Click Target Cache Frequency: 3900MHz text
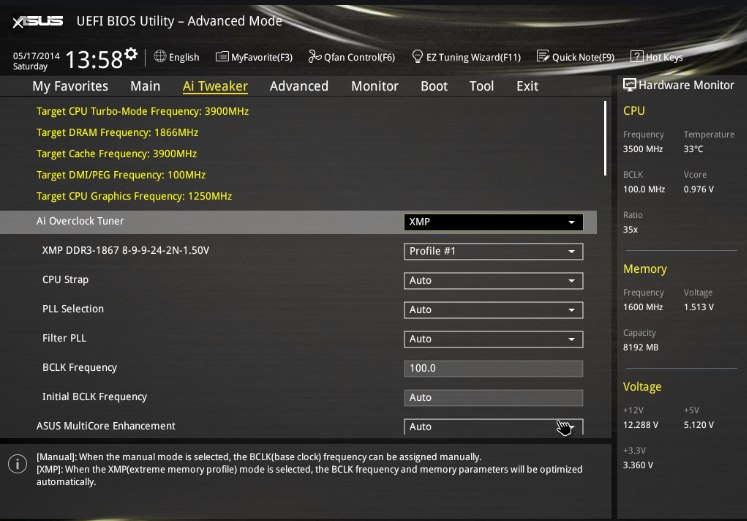 tap(117, 154)
